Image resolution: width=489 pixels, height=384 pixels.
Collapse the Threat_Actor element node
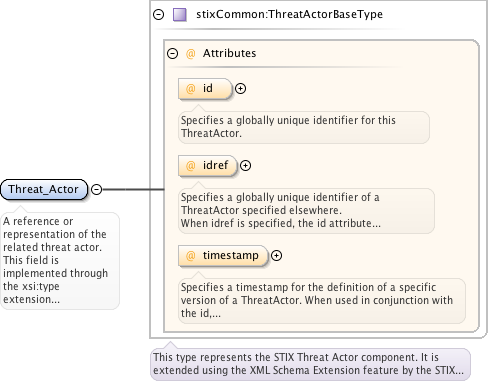click(96, 190)
